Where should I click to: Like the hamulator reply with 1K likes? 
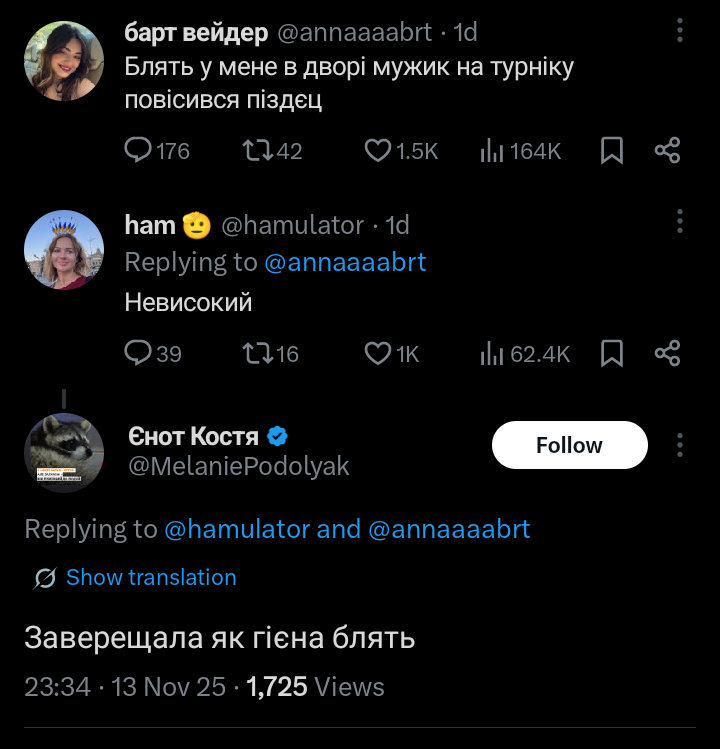tap(378, 353)
